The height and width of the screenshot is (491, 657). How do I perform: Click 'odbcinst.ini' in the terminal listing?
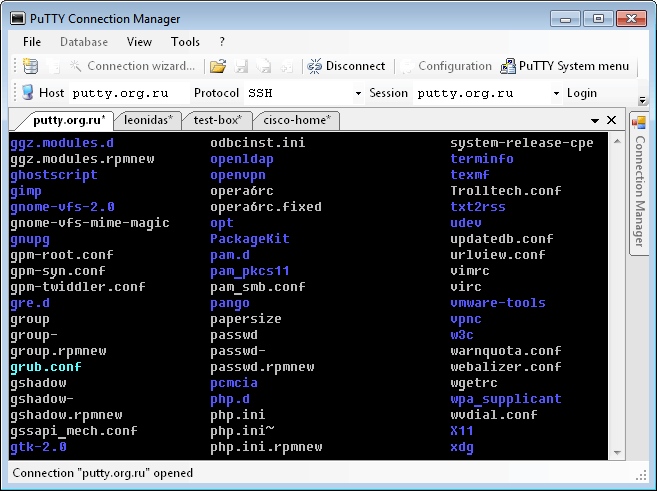[x=258, y=143]
